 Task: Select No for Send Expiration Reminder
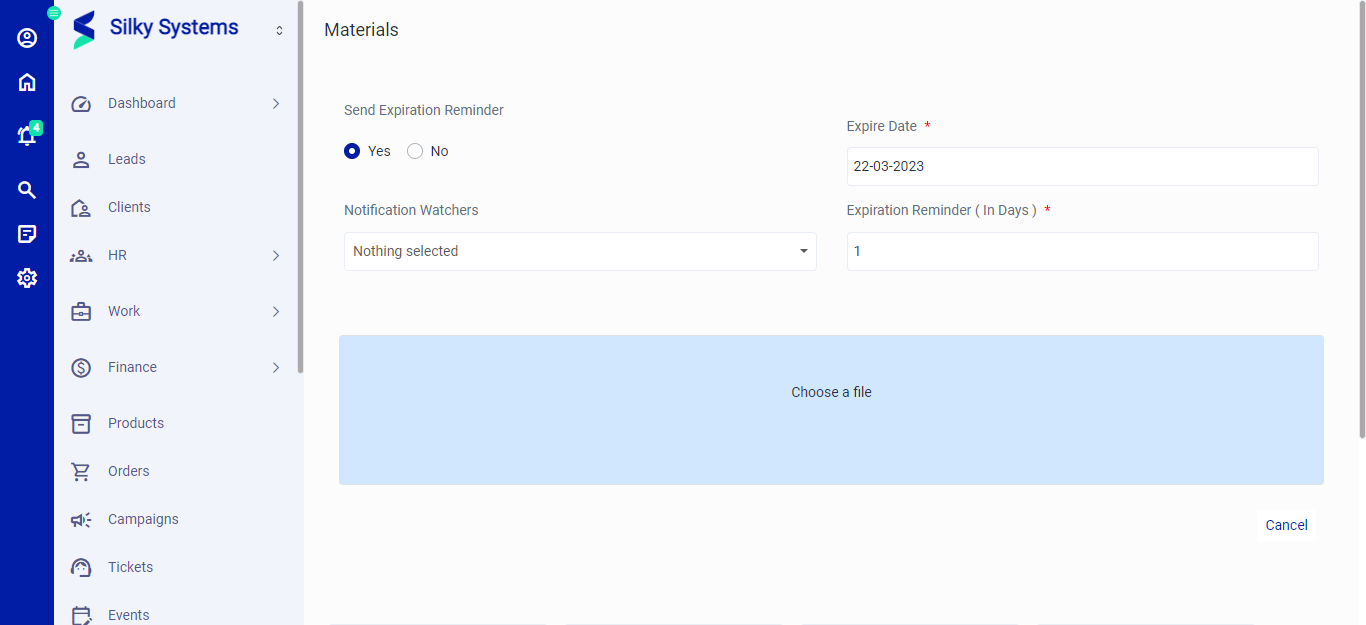coord(415,151)
